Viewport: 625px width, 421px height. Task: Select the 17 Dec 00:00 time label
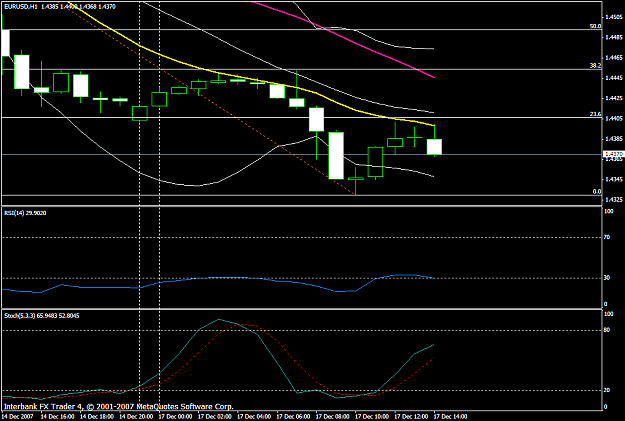(175, 417)
